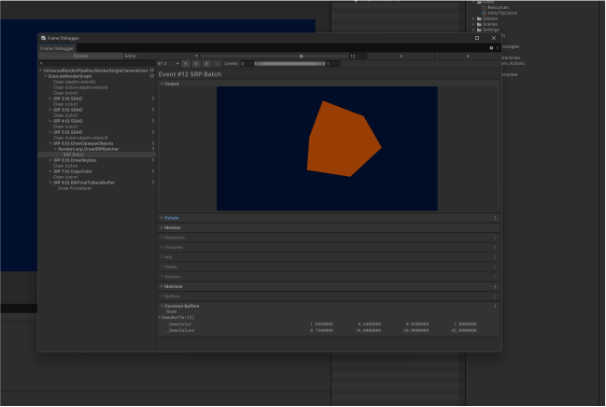606x407 pixels.
Task: Click the Disable button in Frame Debugger
Action: (x=81, y=56)
